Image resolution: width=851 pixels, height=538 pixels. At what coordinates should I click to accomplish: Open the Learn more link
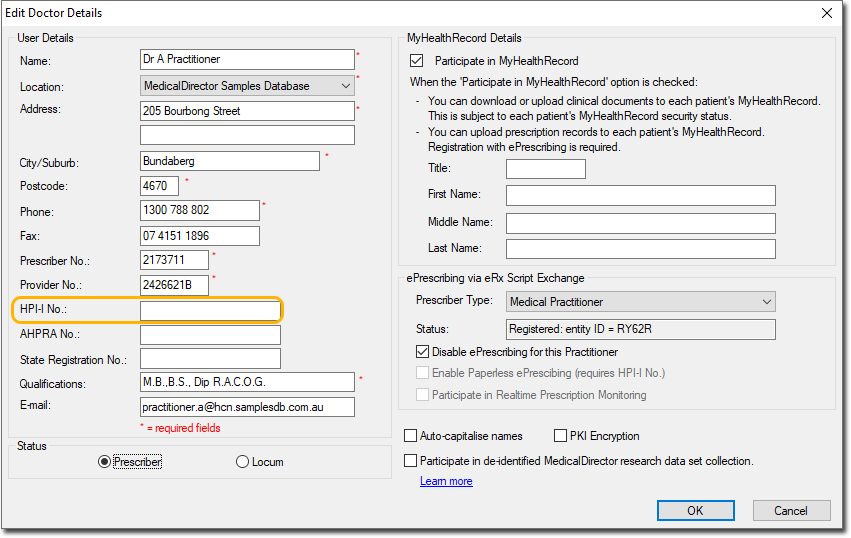446,481
